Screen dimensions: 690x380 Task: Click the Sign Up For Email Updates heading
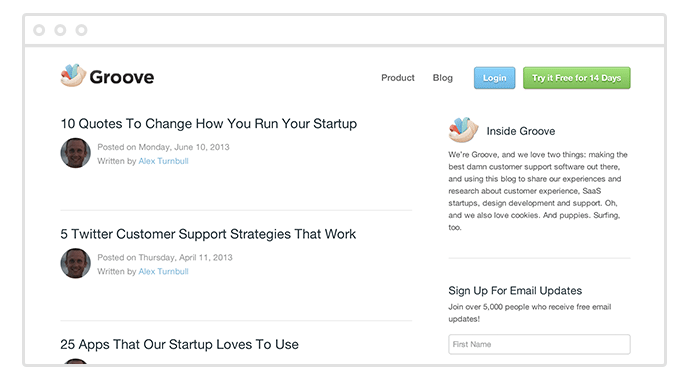pyautogui.click(x=515, y=291)
